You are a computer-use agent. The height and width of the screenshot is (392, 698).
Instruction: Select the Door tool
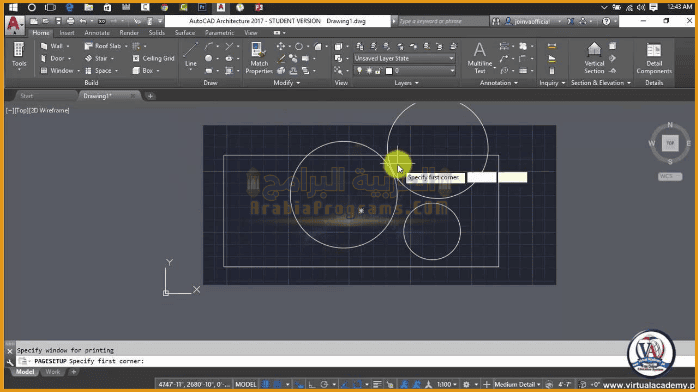click(52, 58)
